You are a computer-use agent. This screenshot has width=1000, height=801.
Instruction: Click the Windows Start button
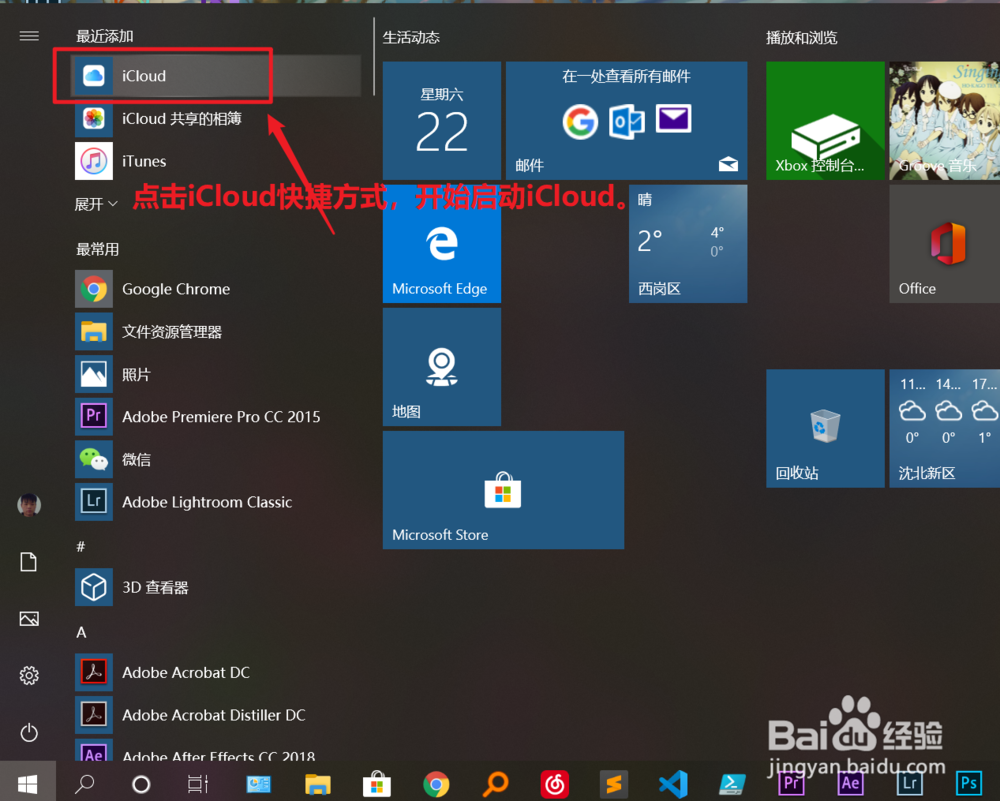[x=27, y=783]
